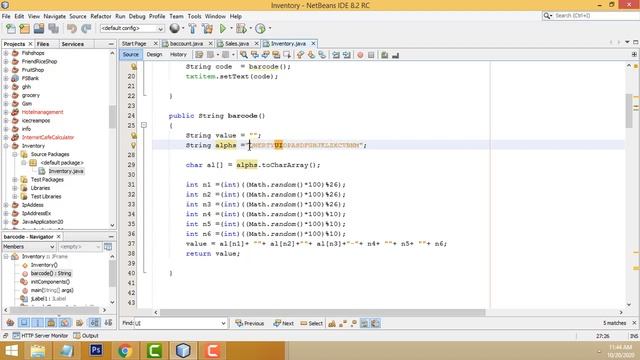
Task: Click the Comment icon in editor toolbar
Action: 384,55
